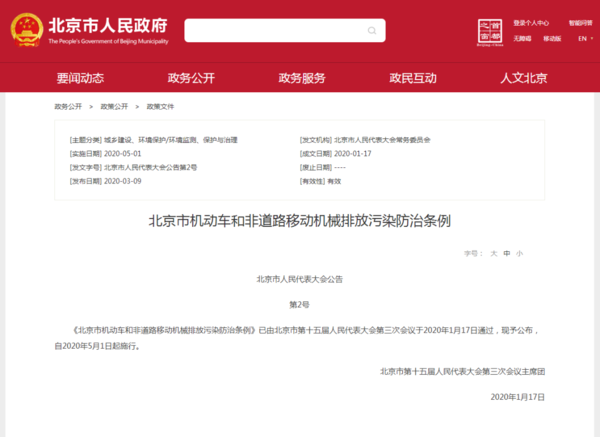Open 智能问答 smart Q&A link
The height and width of the screenshot is (437, 600).
click(x=580, y=22)
